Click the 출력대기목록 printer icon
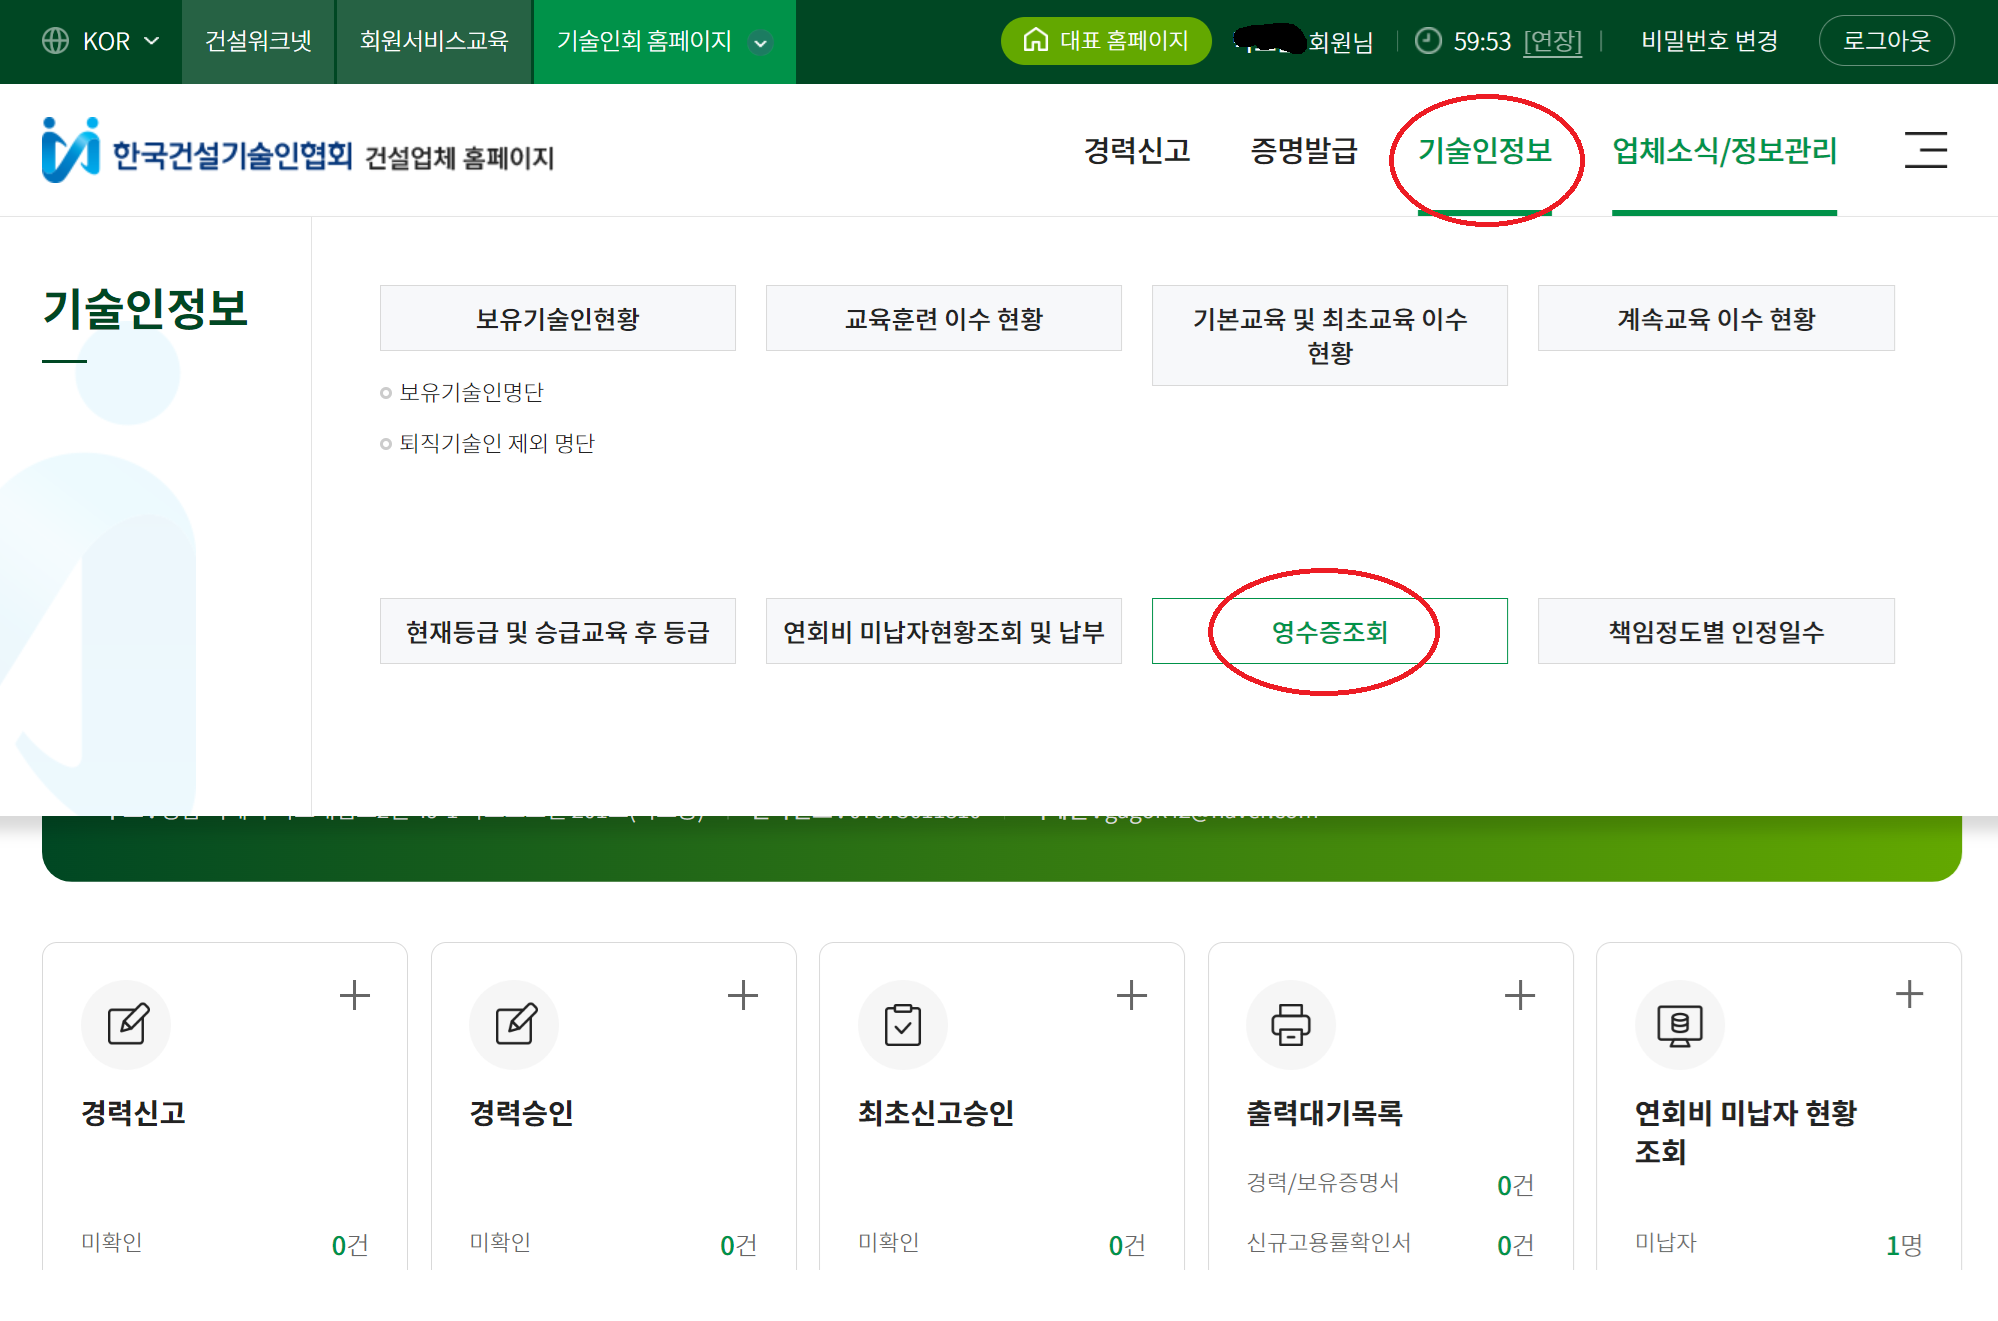1998x1321 pixels. 1291,1024
